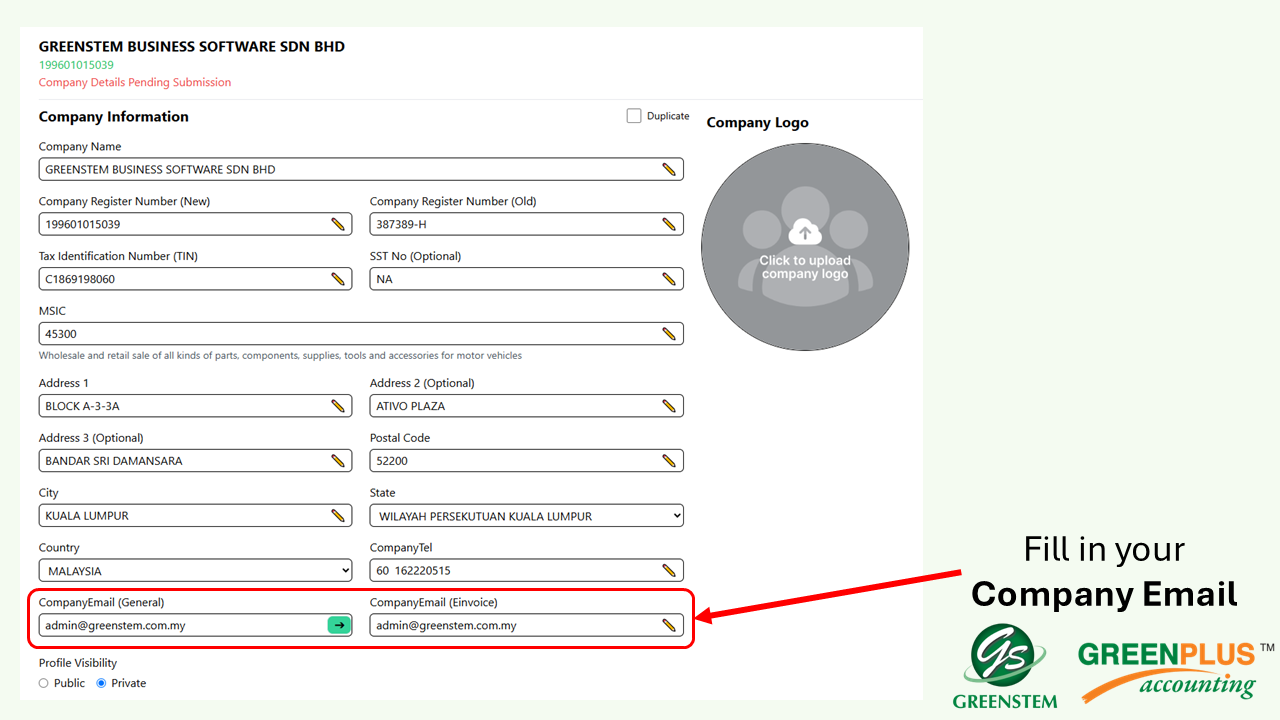The height and width of the screenshot is (720, 1280).
Task: Click the Company Register Number (New) input
Action: coord(196,225)
